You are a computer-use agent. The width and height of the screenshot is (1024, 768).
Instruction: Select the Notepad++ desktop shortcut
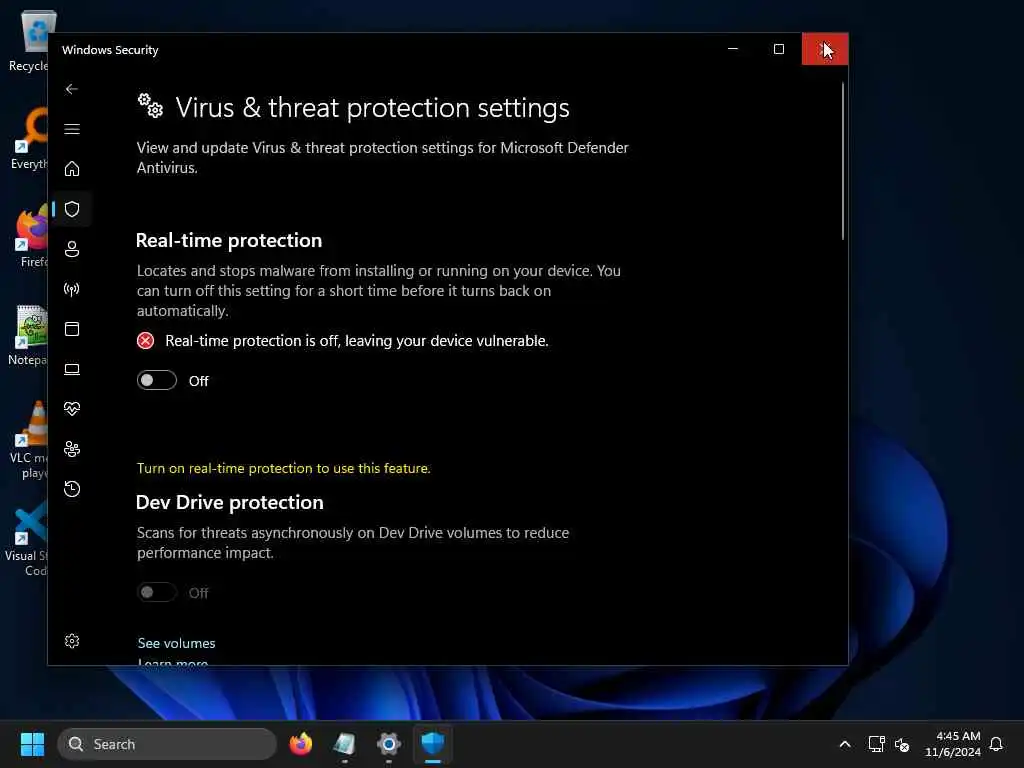coord(27,335)
